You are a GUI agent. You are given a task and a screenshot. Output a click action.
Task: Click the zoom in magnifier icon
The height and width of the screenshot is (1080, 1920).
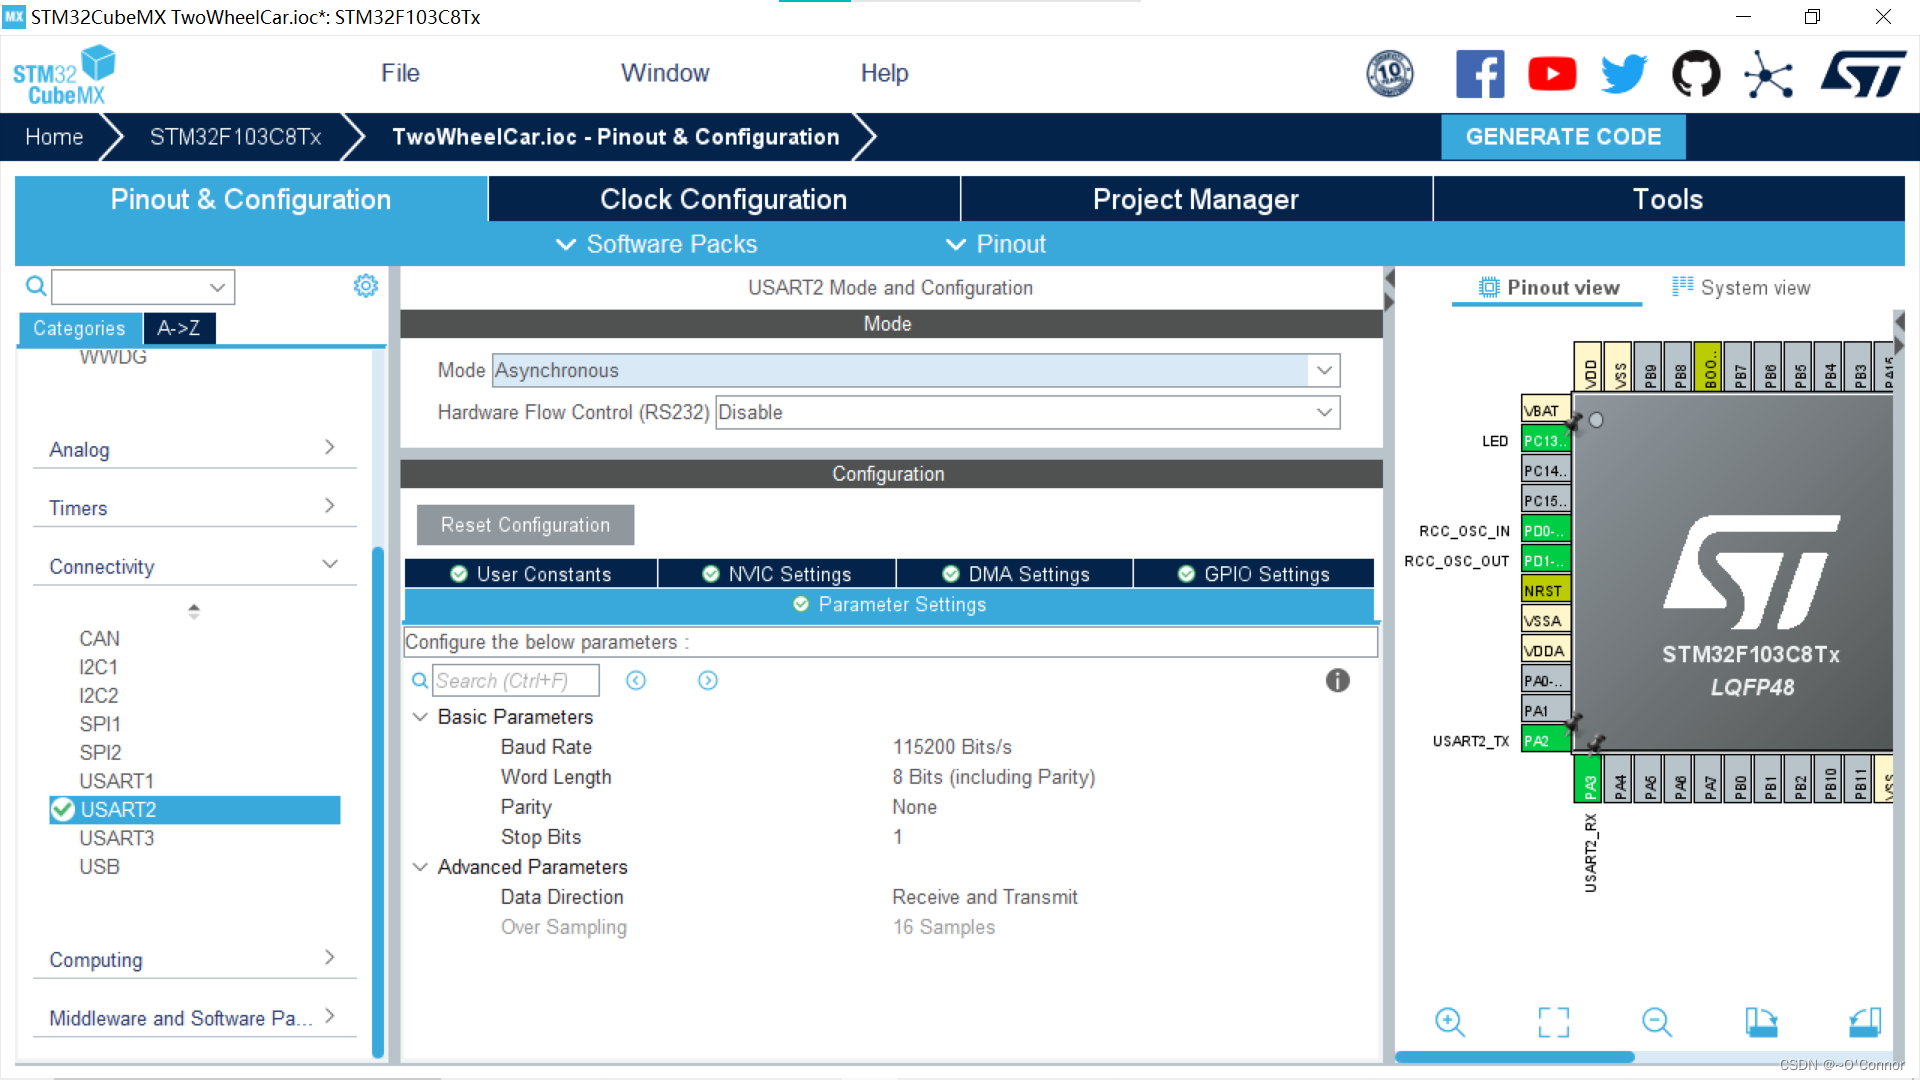coord(1449,1021)
